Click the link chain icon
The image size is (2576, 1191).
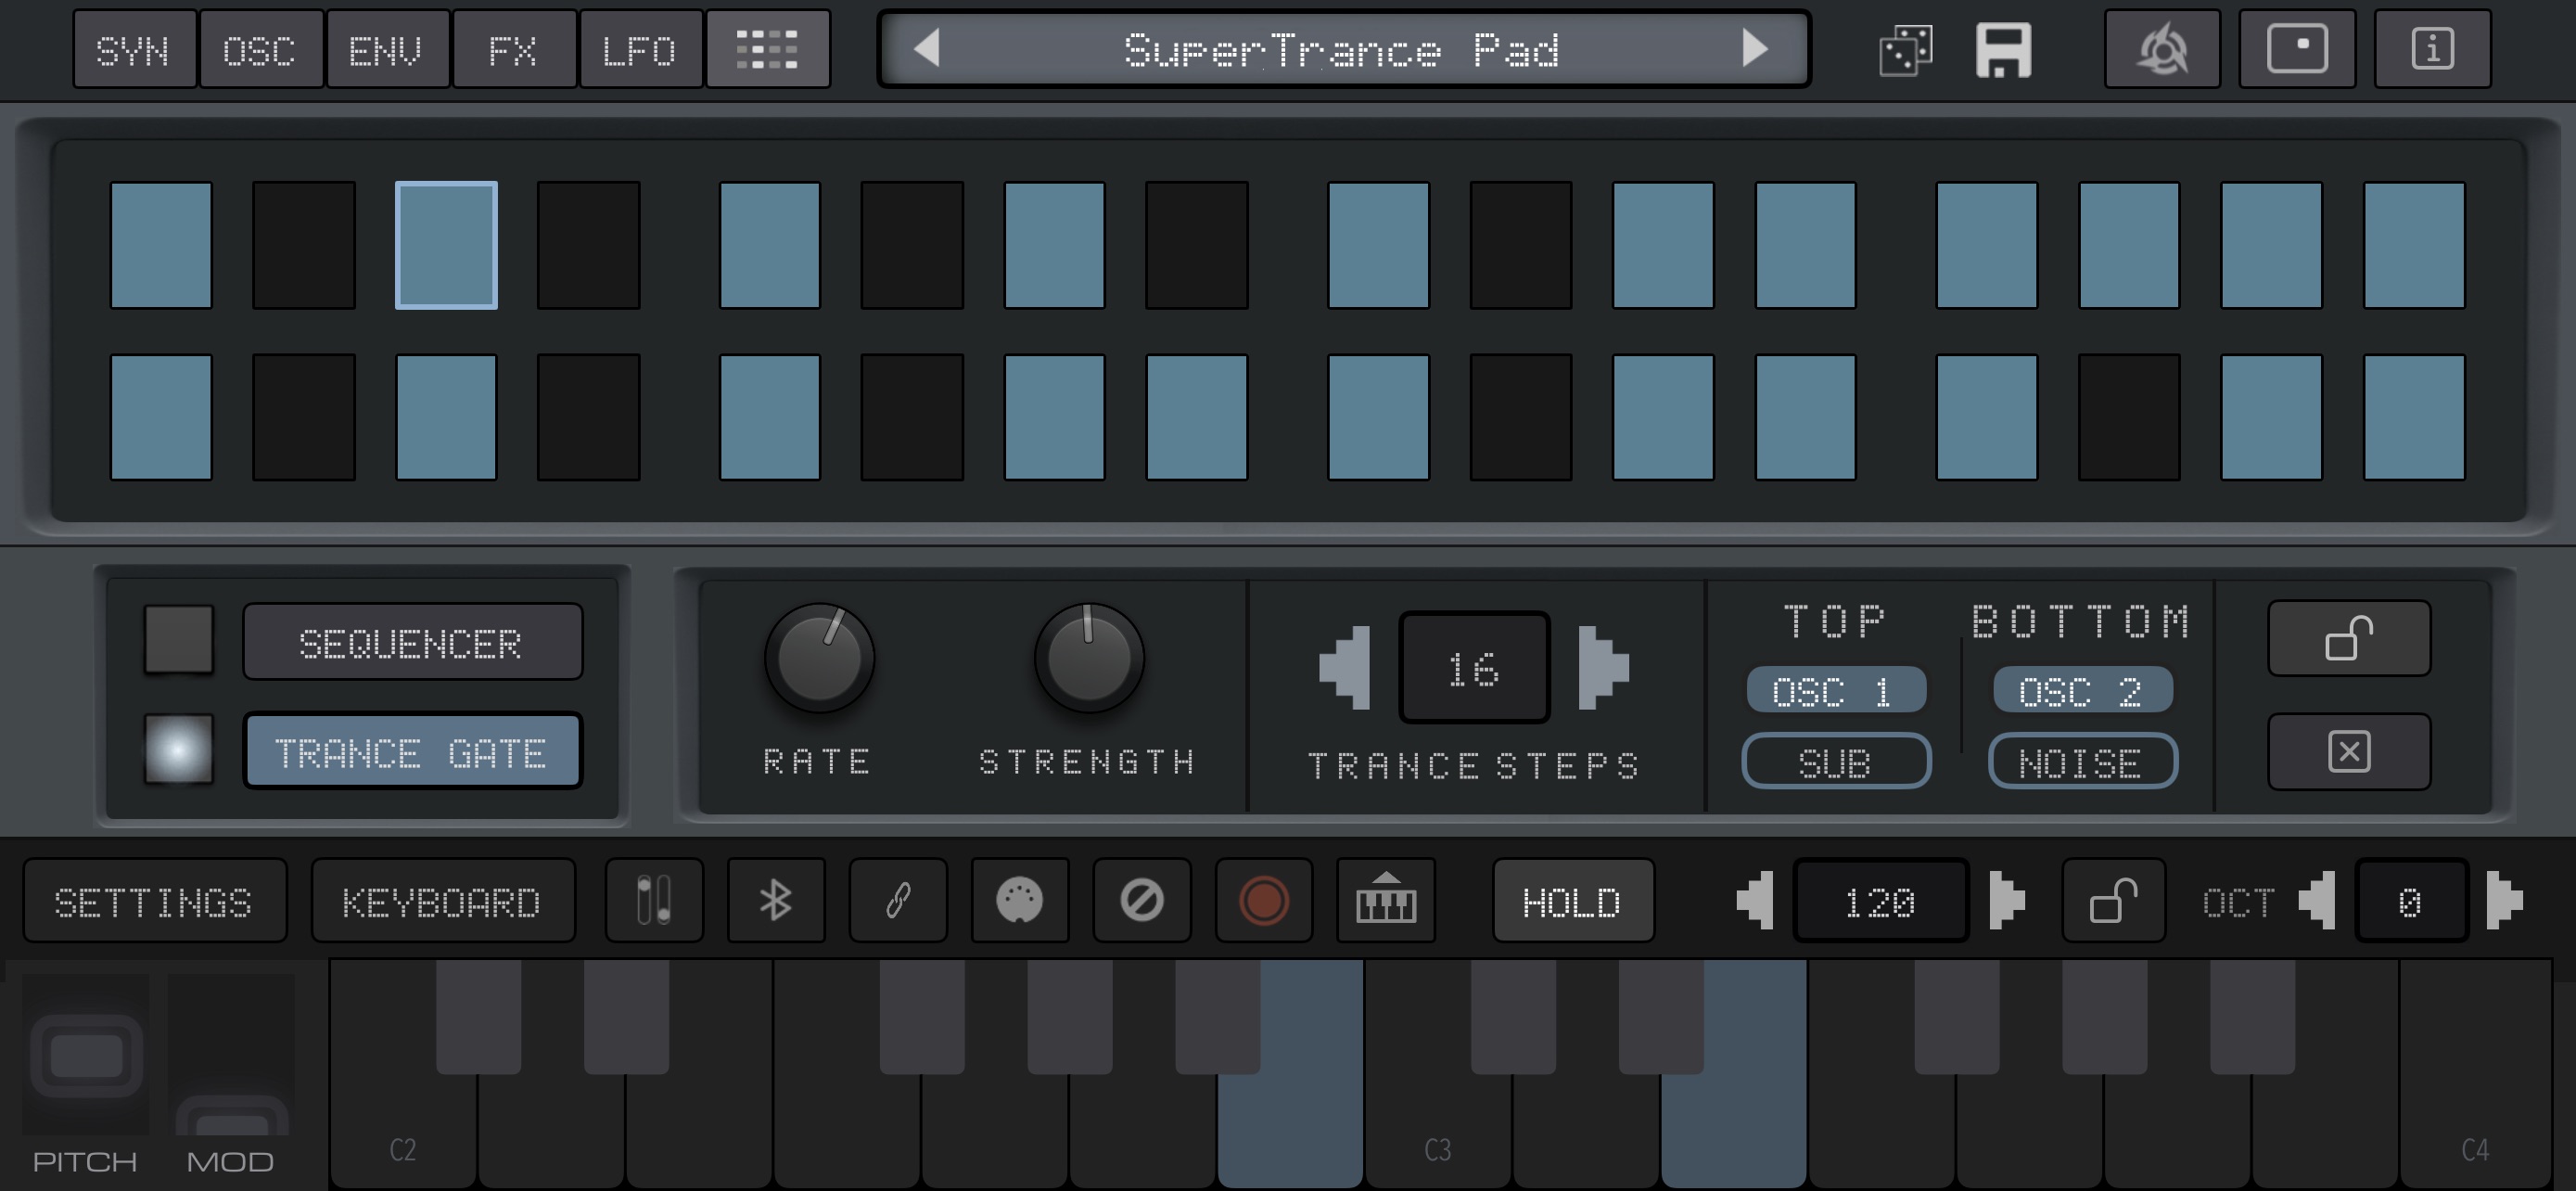point(898,900)
